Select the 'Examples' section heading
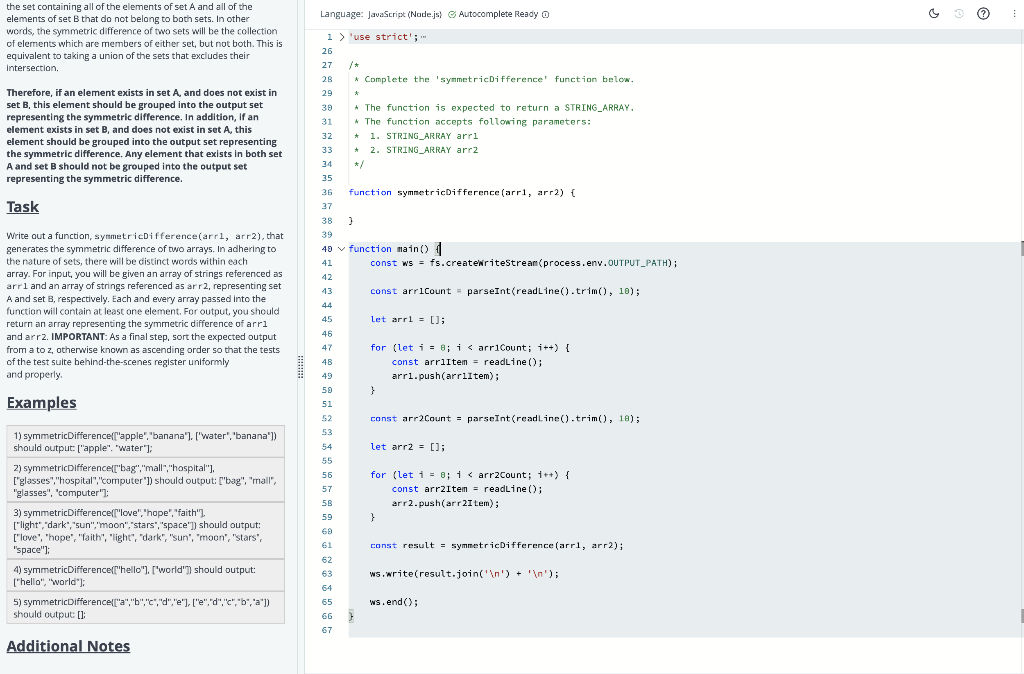This screenshot has width=1024, height=674. pyautogui.click(x=41, y=403)
